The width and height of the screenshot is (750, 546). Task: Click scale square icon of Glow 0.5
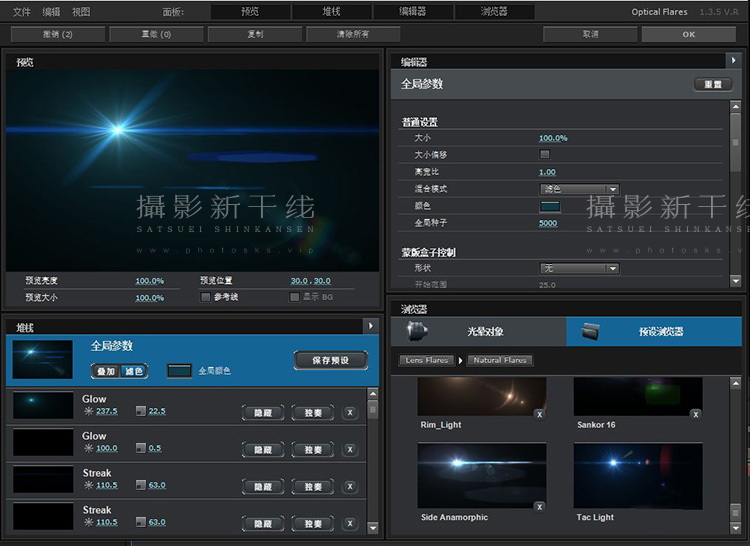[141, 448]
